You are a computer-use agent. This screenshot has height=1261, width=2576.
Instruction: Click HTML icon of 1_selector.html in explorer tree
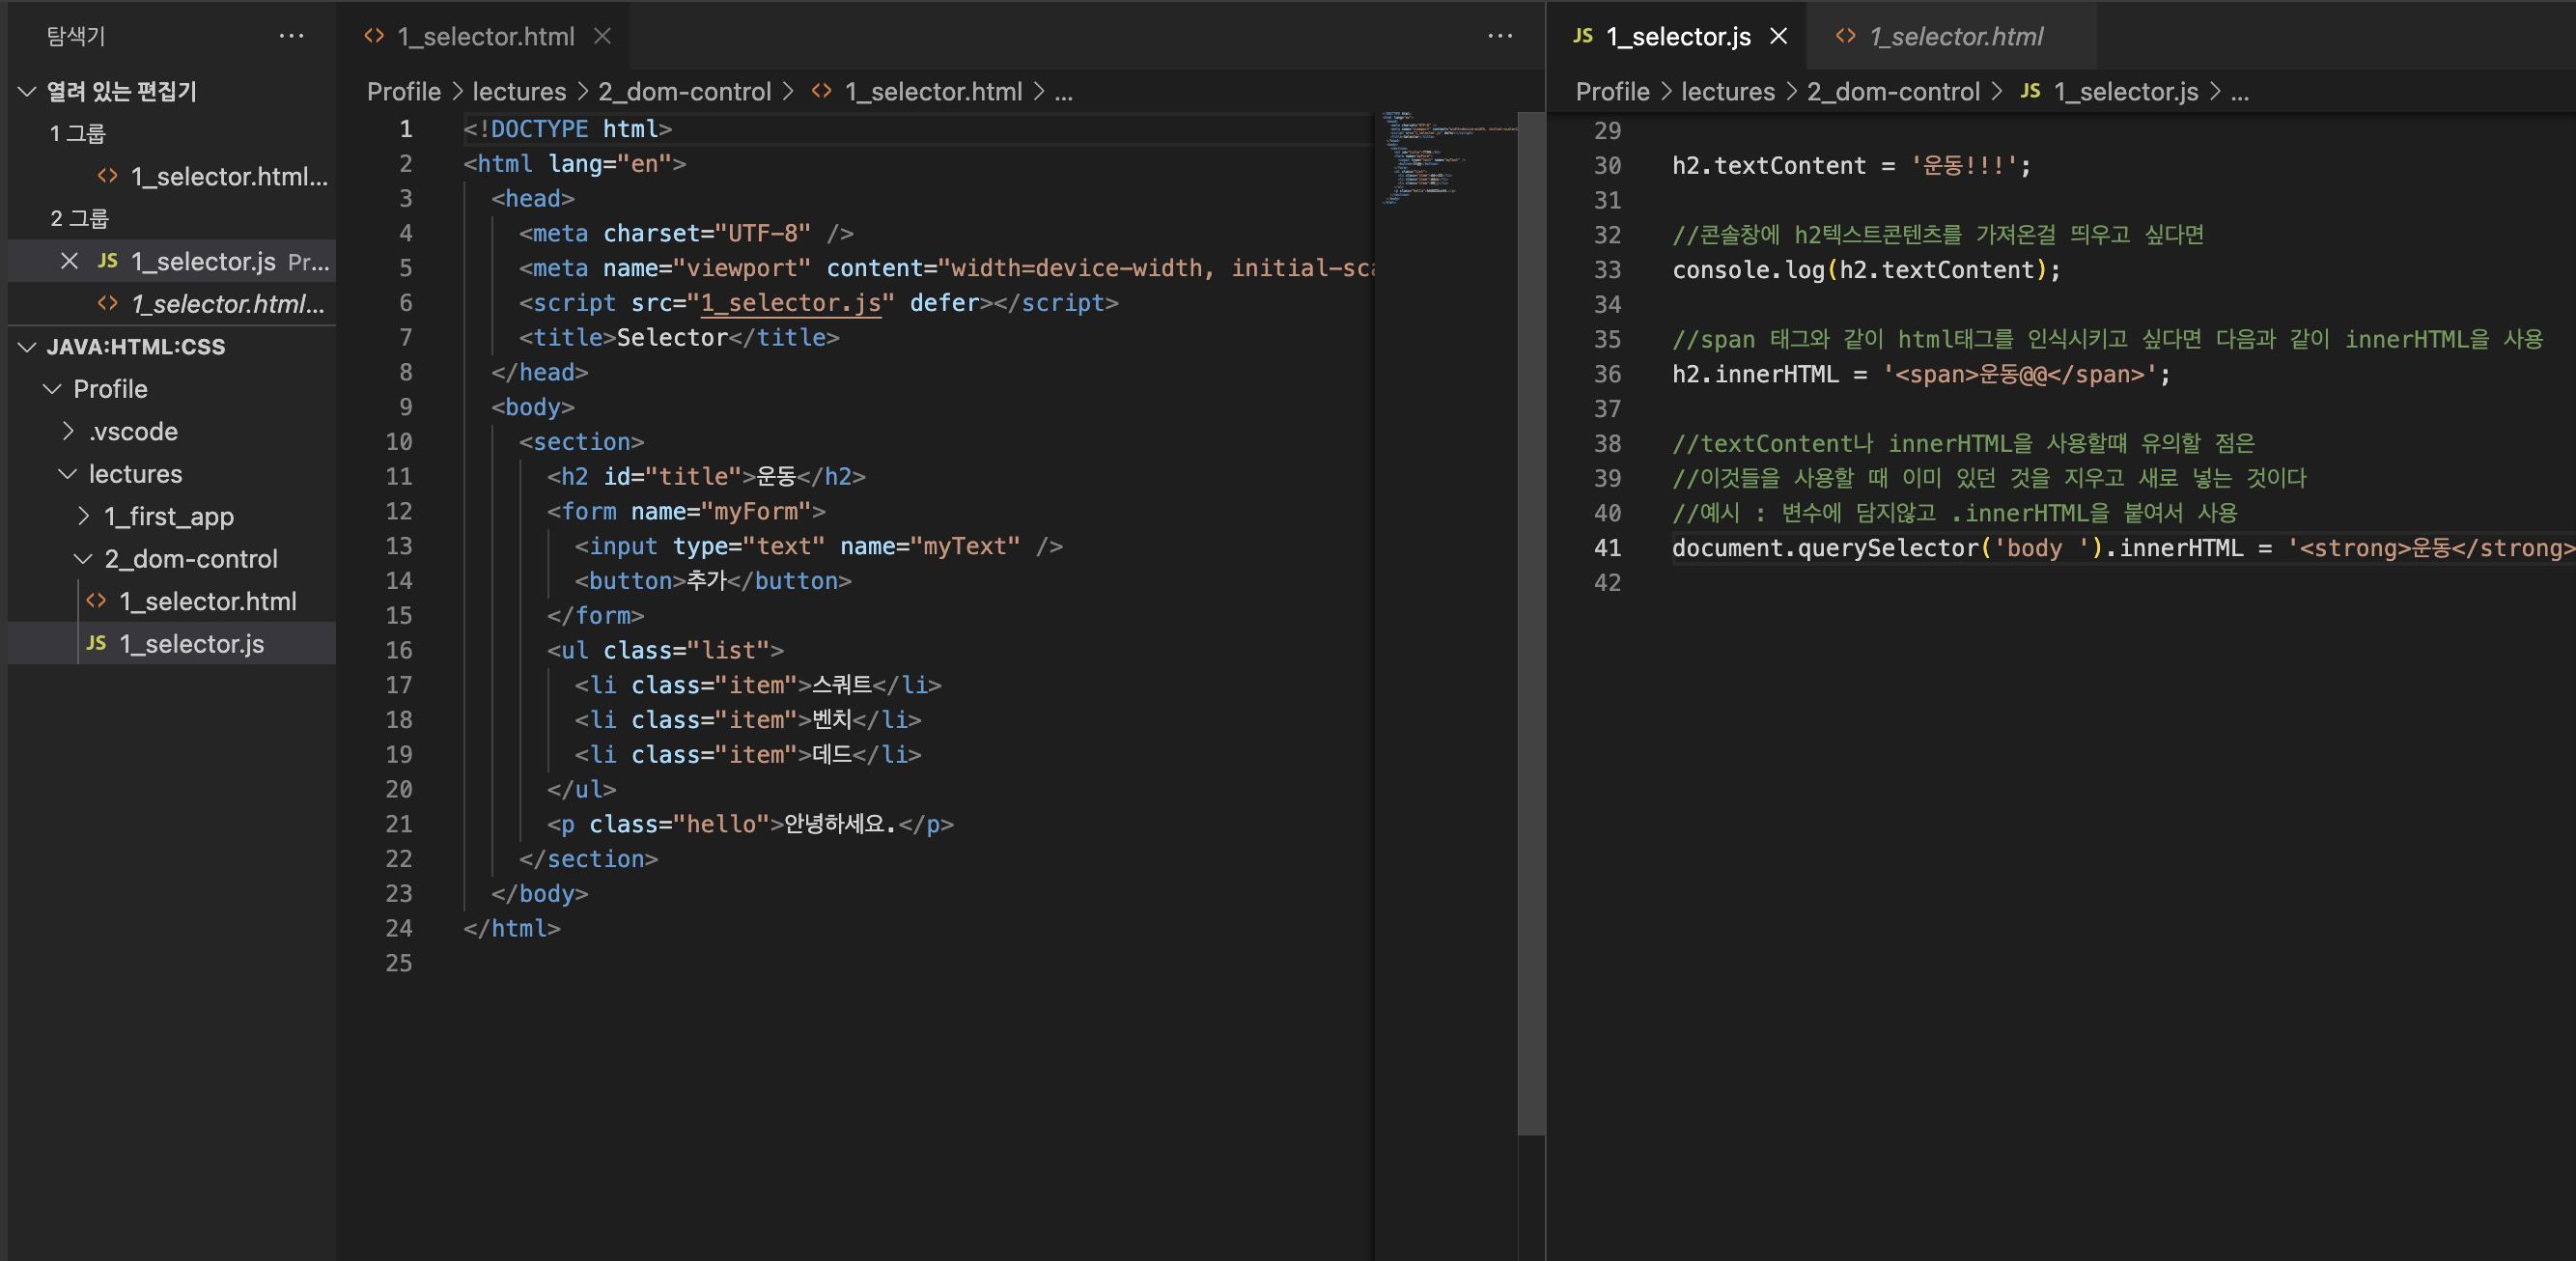[x=97, y=601]
